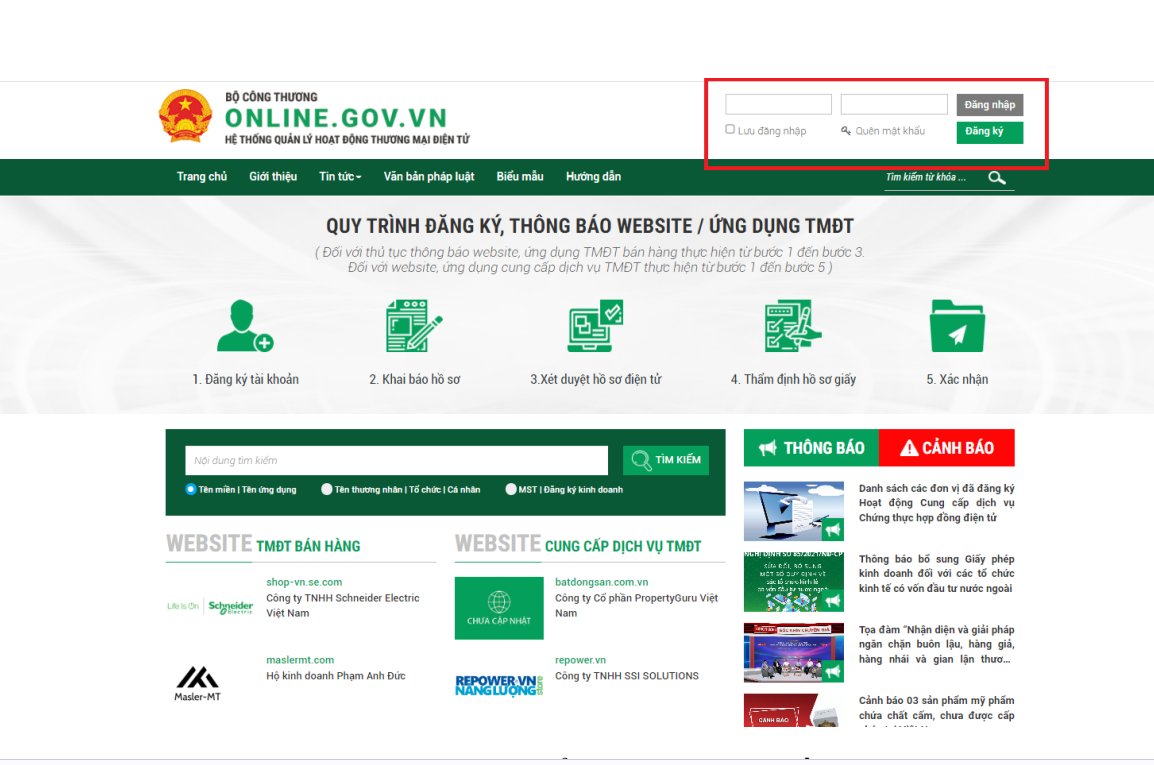This screenshot has width=1154, height=765.
Task: Click the header search magnifier icon
Action: tap(997, 178)
